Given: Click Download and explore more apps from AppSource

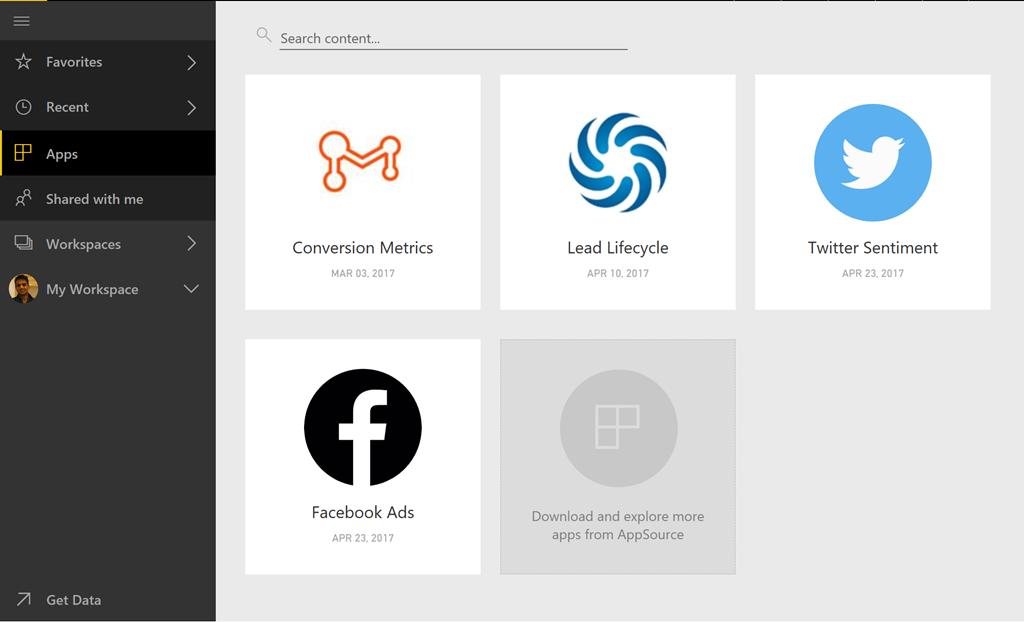Looking at the screenshot, I should click(x=618, y=525).
